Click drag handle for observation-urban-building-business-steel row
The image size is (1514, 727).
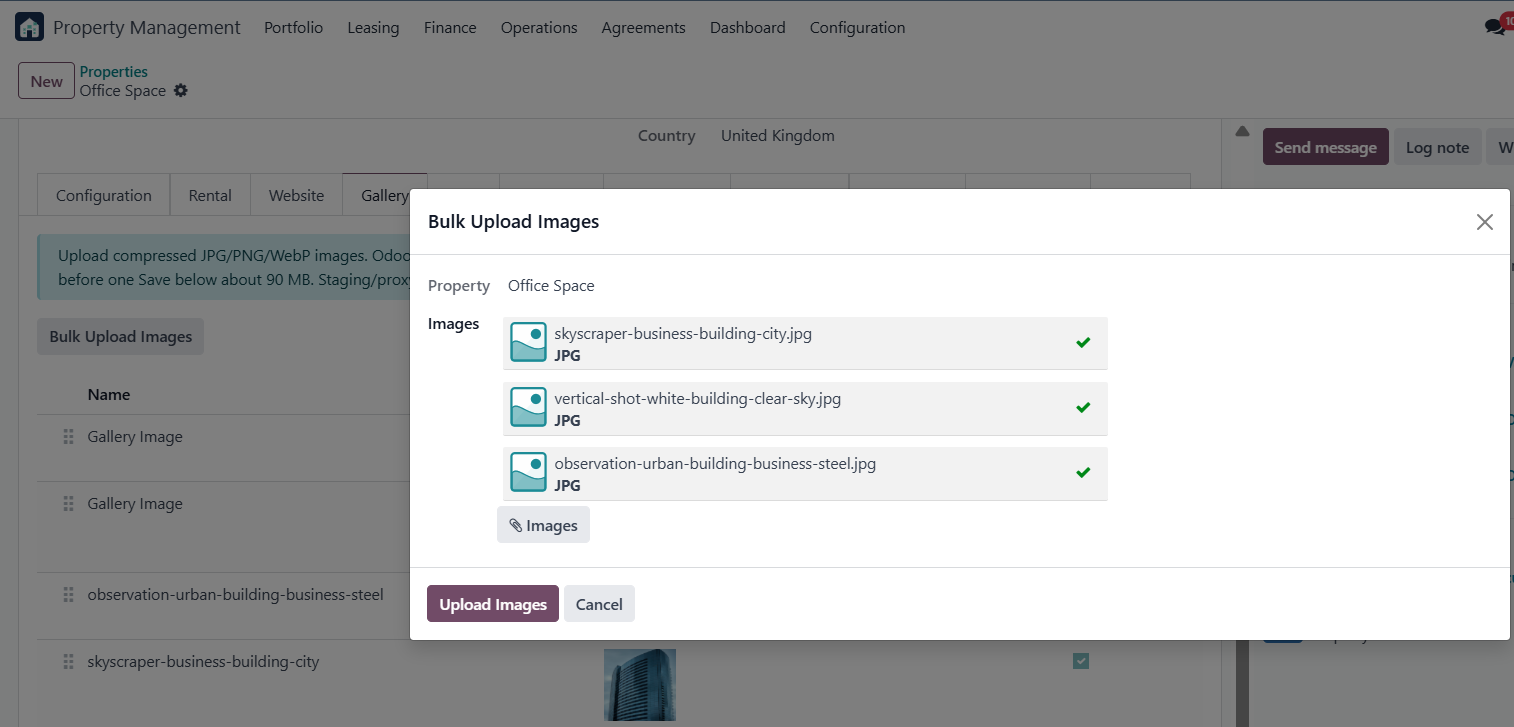click(x=69, y=595)
